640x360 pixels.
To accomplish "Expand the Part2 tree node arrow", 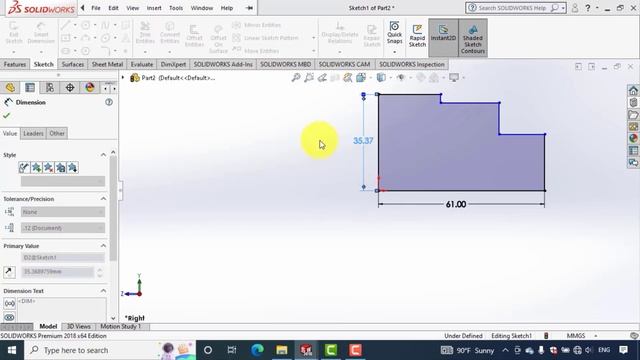I will tap(123, 77).
